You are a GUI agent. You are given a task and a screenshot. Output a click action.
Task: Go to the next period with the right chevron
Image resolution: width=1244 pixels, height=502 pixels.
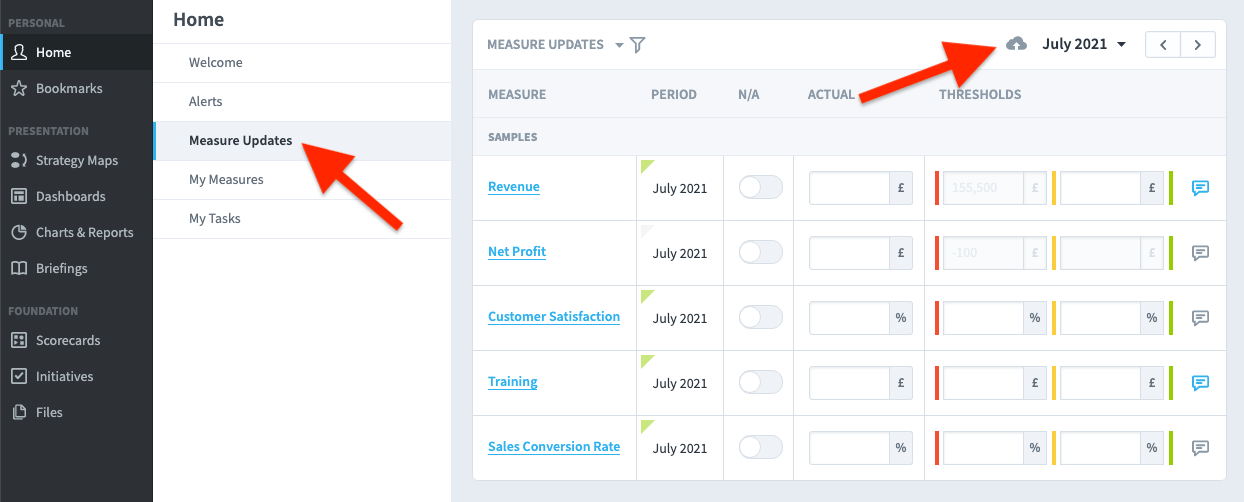click(x=1198, y=44)
